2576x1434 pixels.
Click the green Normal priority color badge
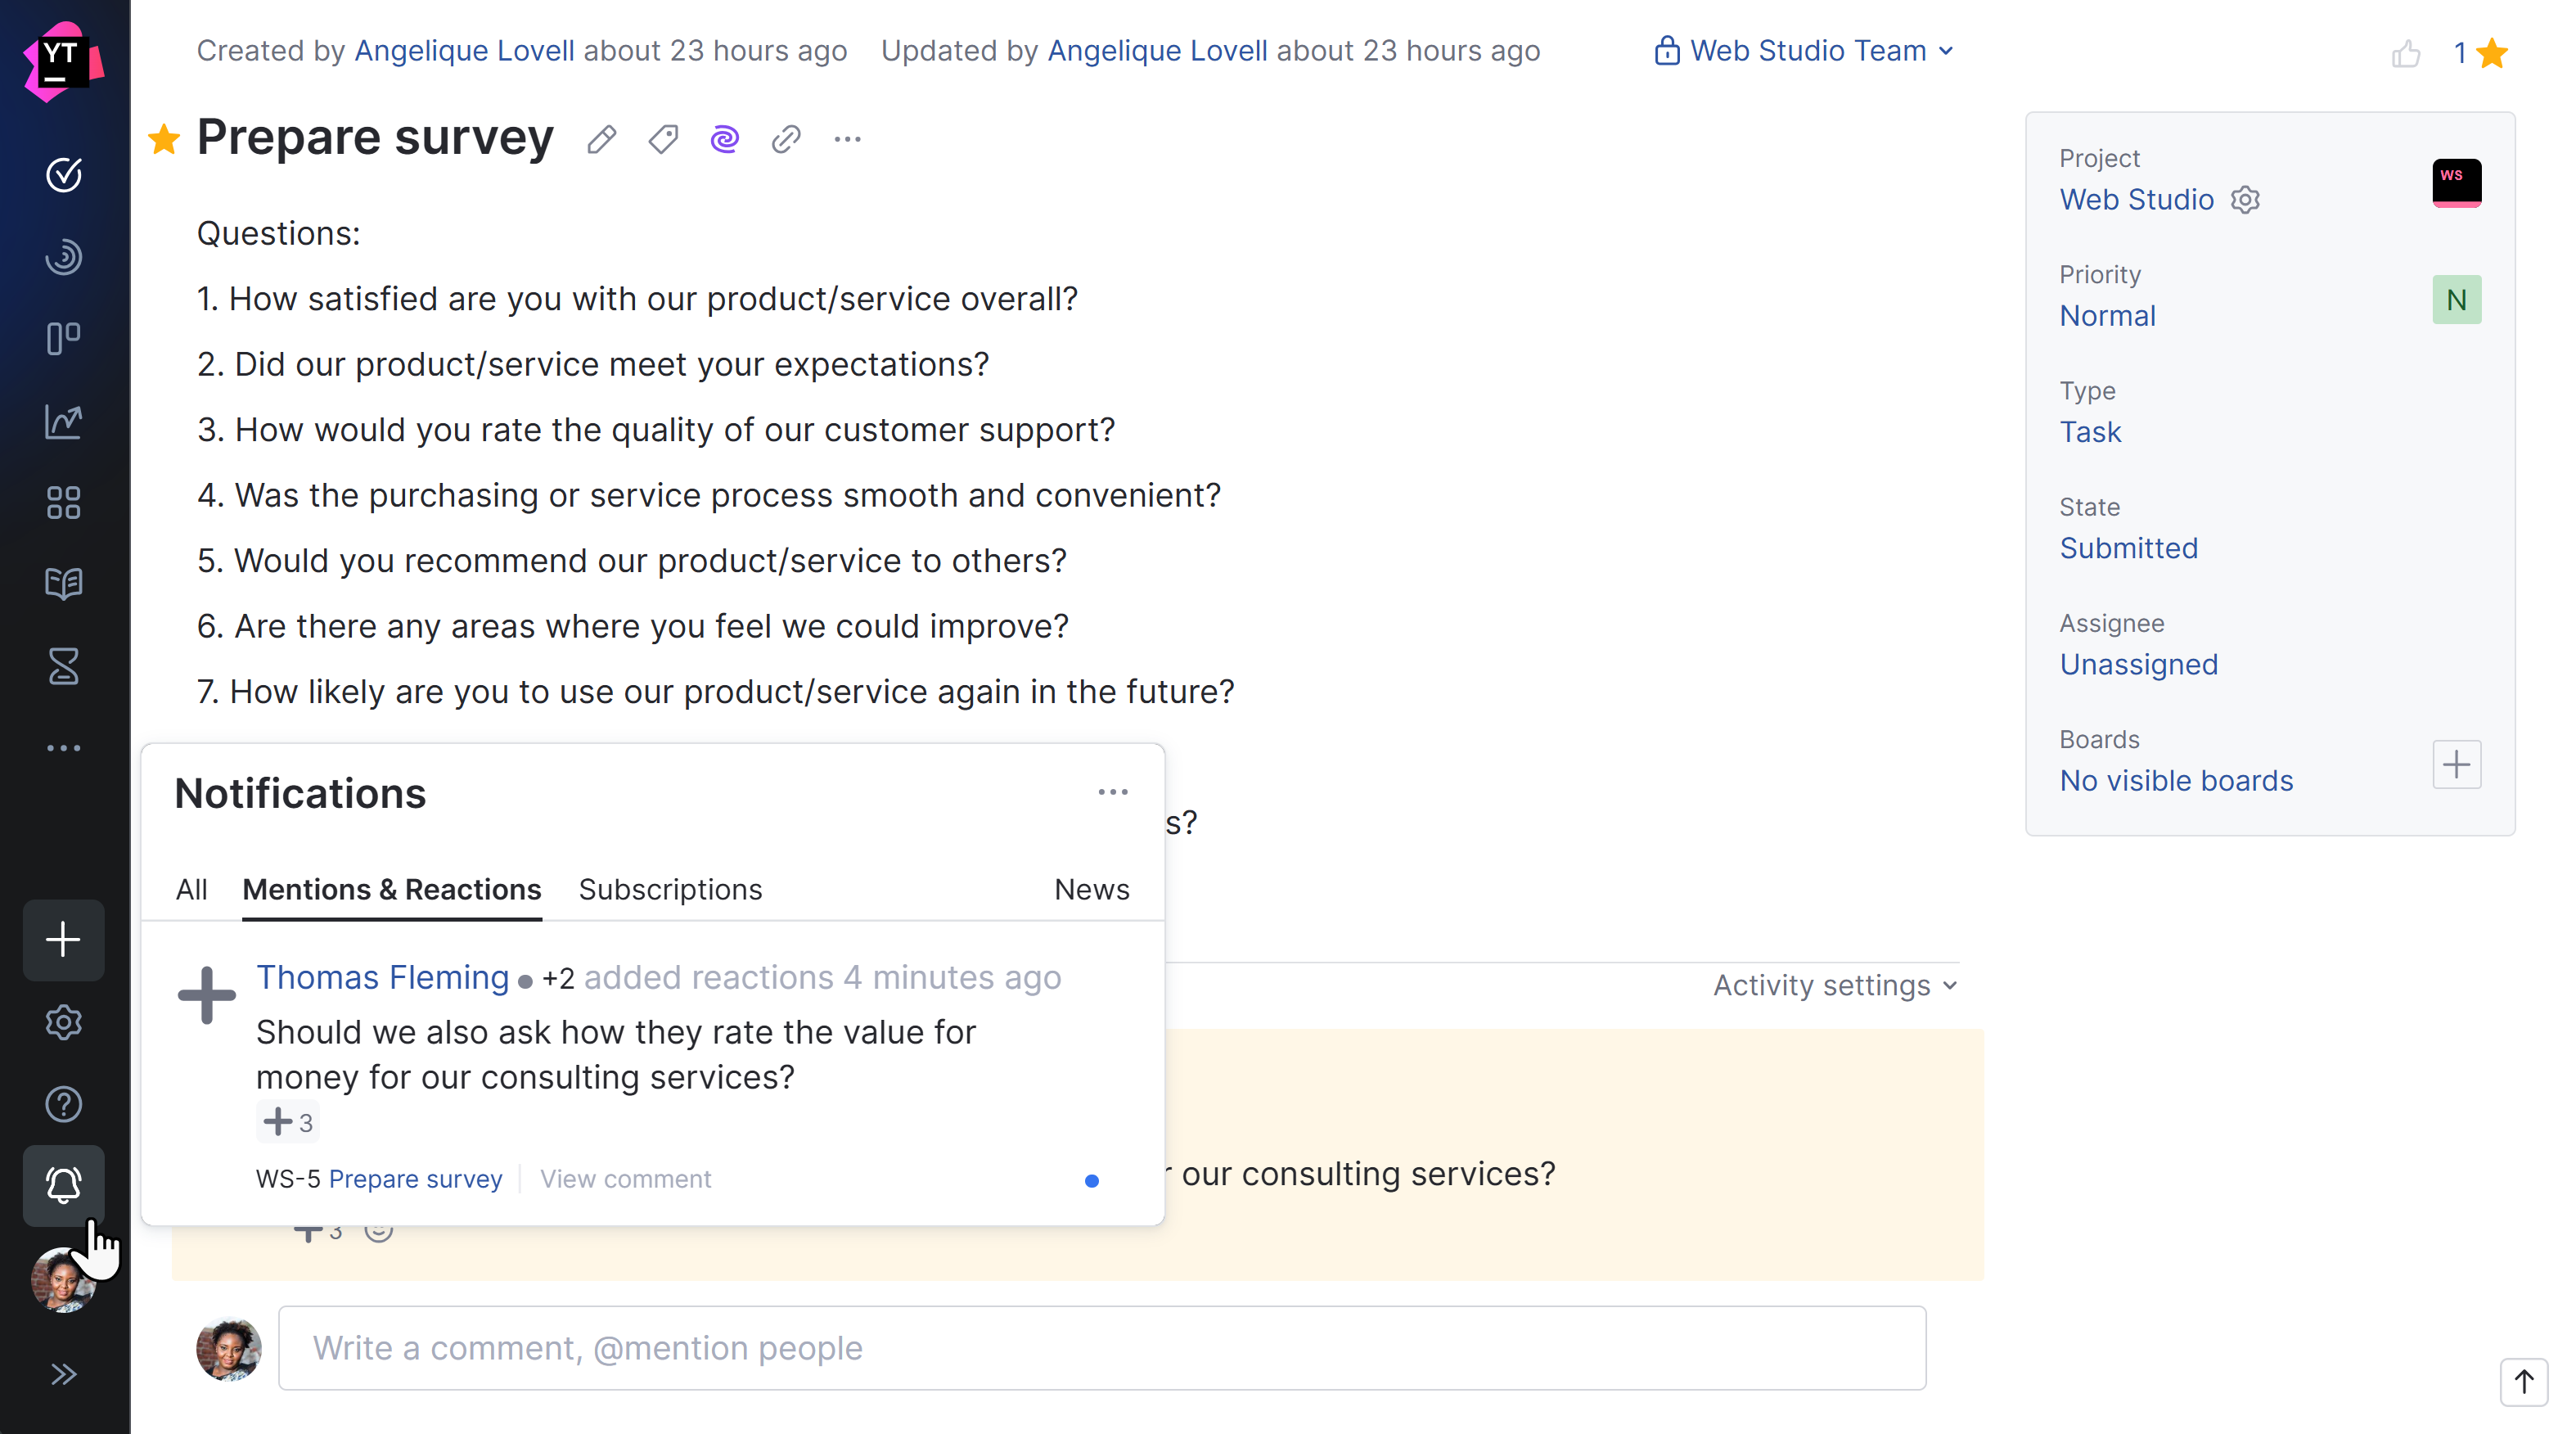(x=2456, y=300)
